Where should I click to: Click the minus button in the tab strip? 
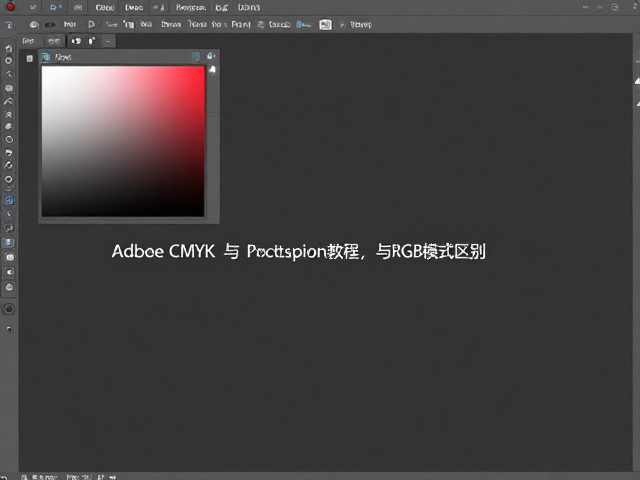tap(108, 41)
